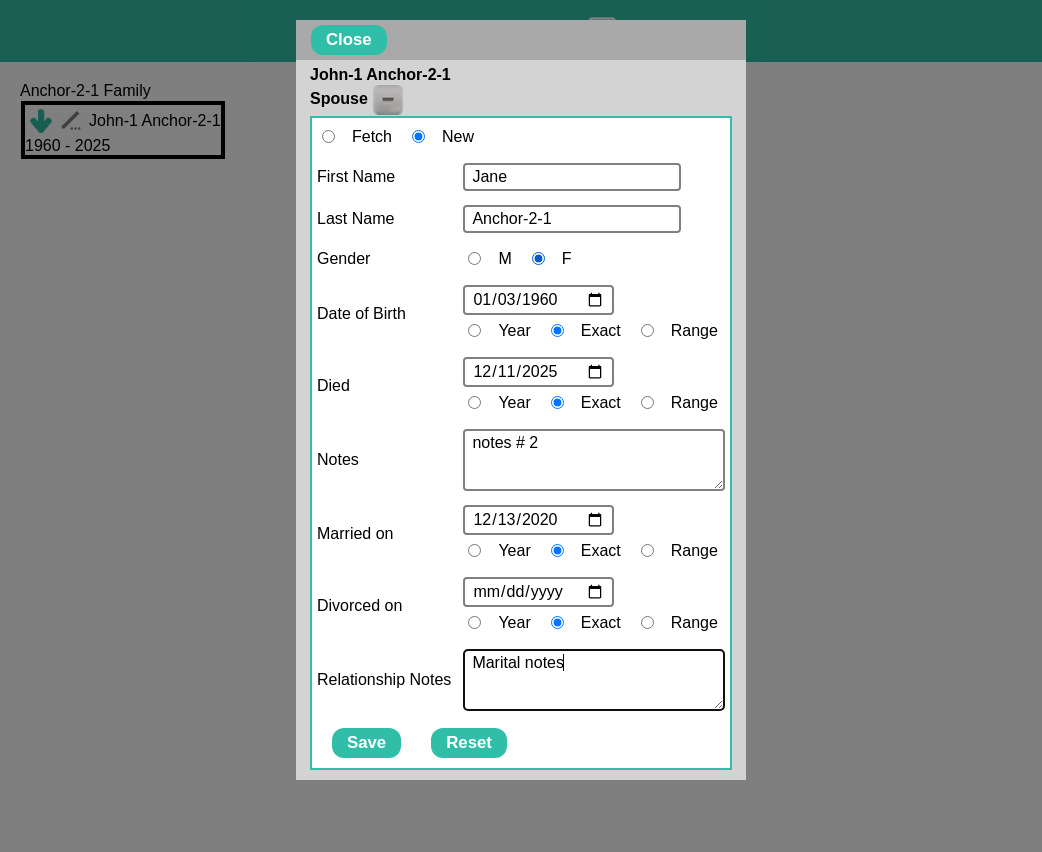This screenshot has height=852, width=1042.
Task: Set Married on to Year mode
Action: [474, 551]
